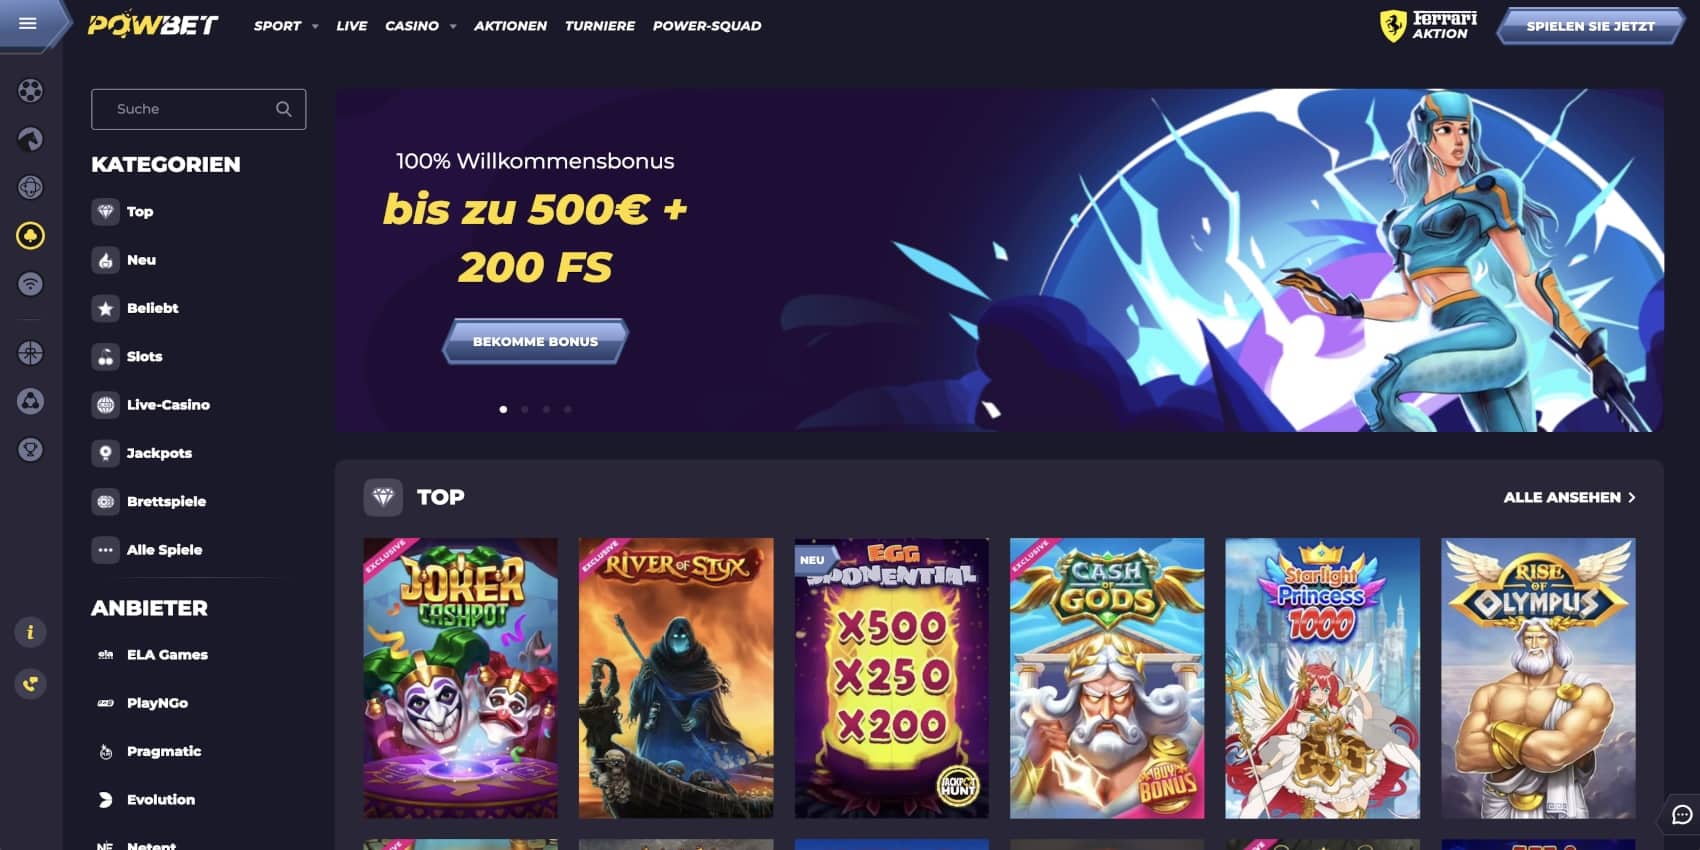Open the Turniere menu item

599,26
